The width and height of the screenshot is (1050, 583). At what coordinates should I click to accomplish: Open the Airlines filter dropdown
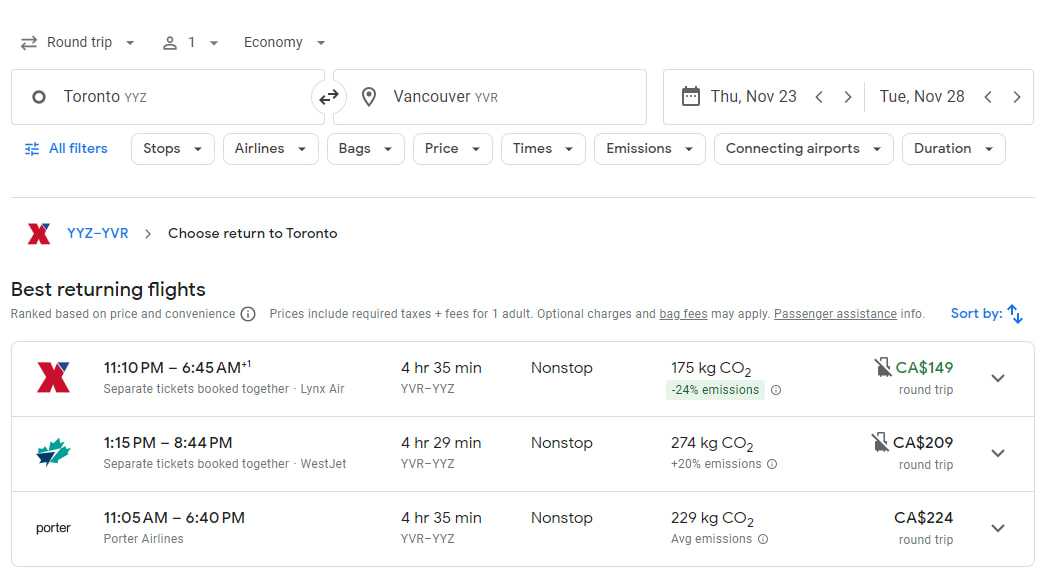coord(270,148)
